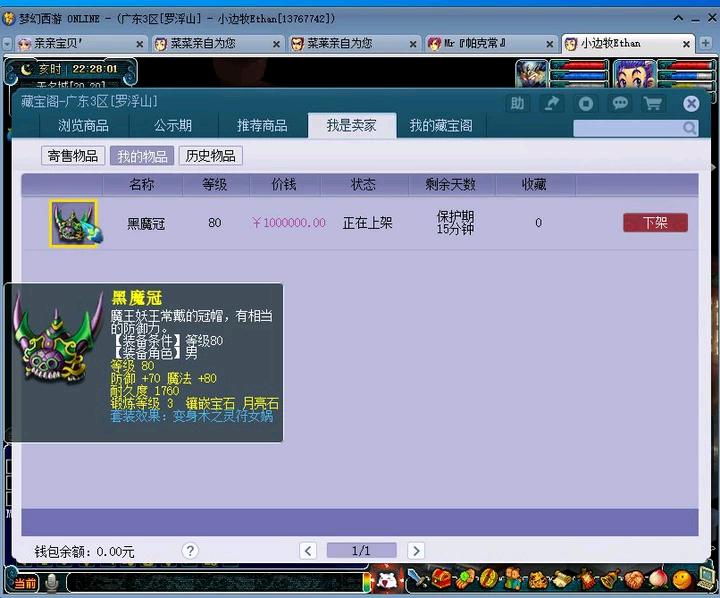Screen dimensions: 720x598
Task: Click the red banner guild icon
Action: [x=586, y=579]
